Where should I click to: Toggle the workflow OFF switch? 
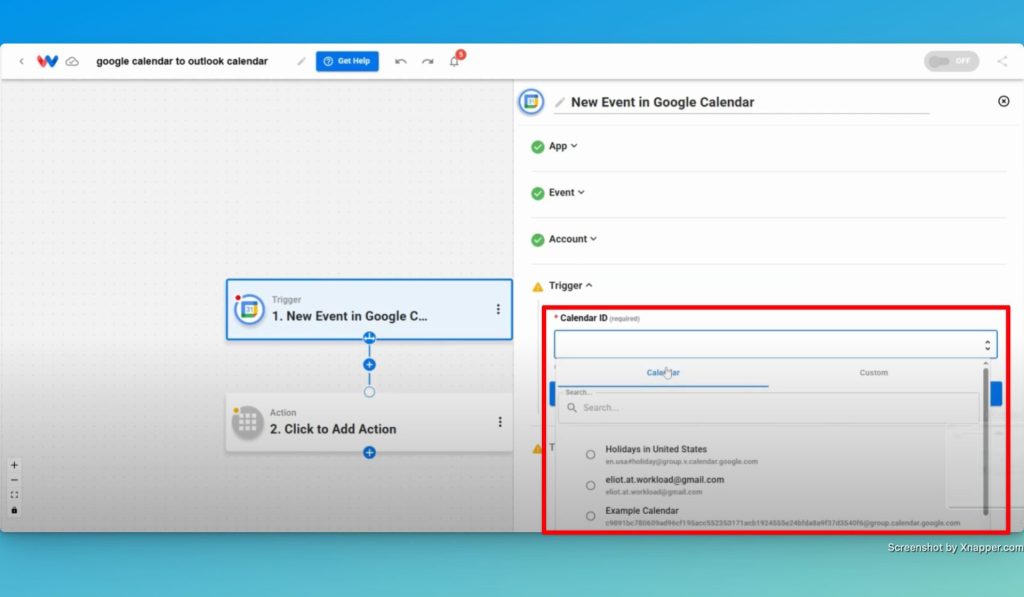(x=951, y=61)
